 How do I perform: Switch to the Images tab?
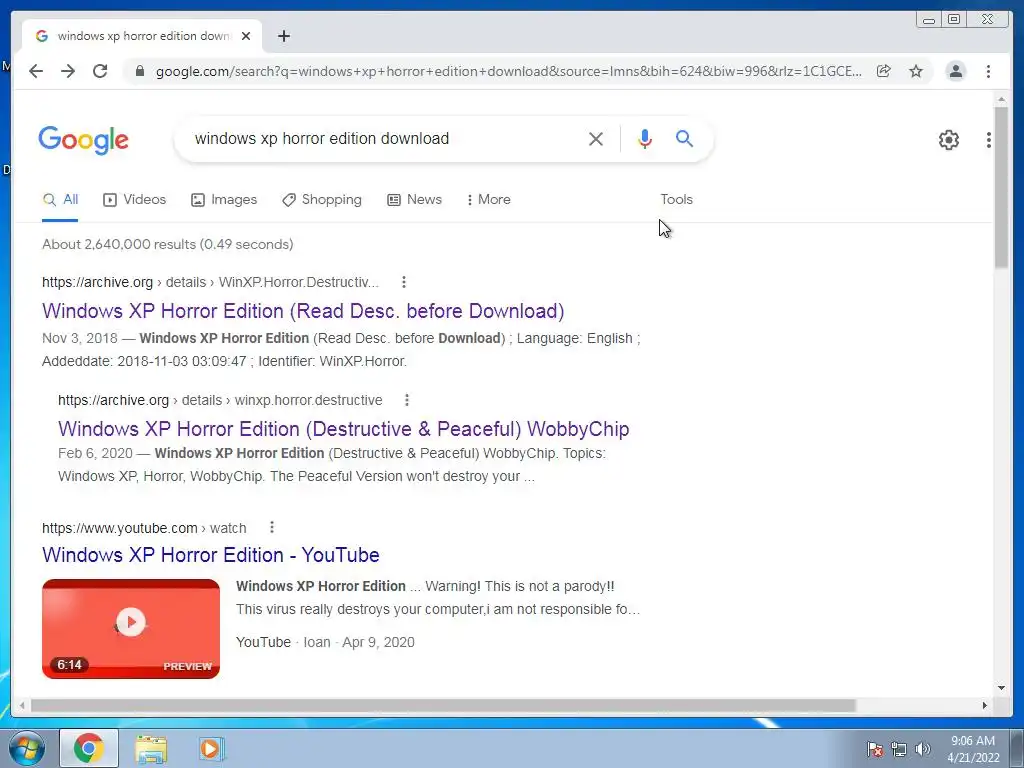pyautogui.click(x=224, y=200)
